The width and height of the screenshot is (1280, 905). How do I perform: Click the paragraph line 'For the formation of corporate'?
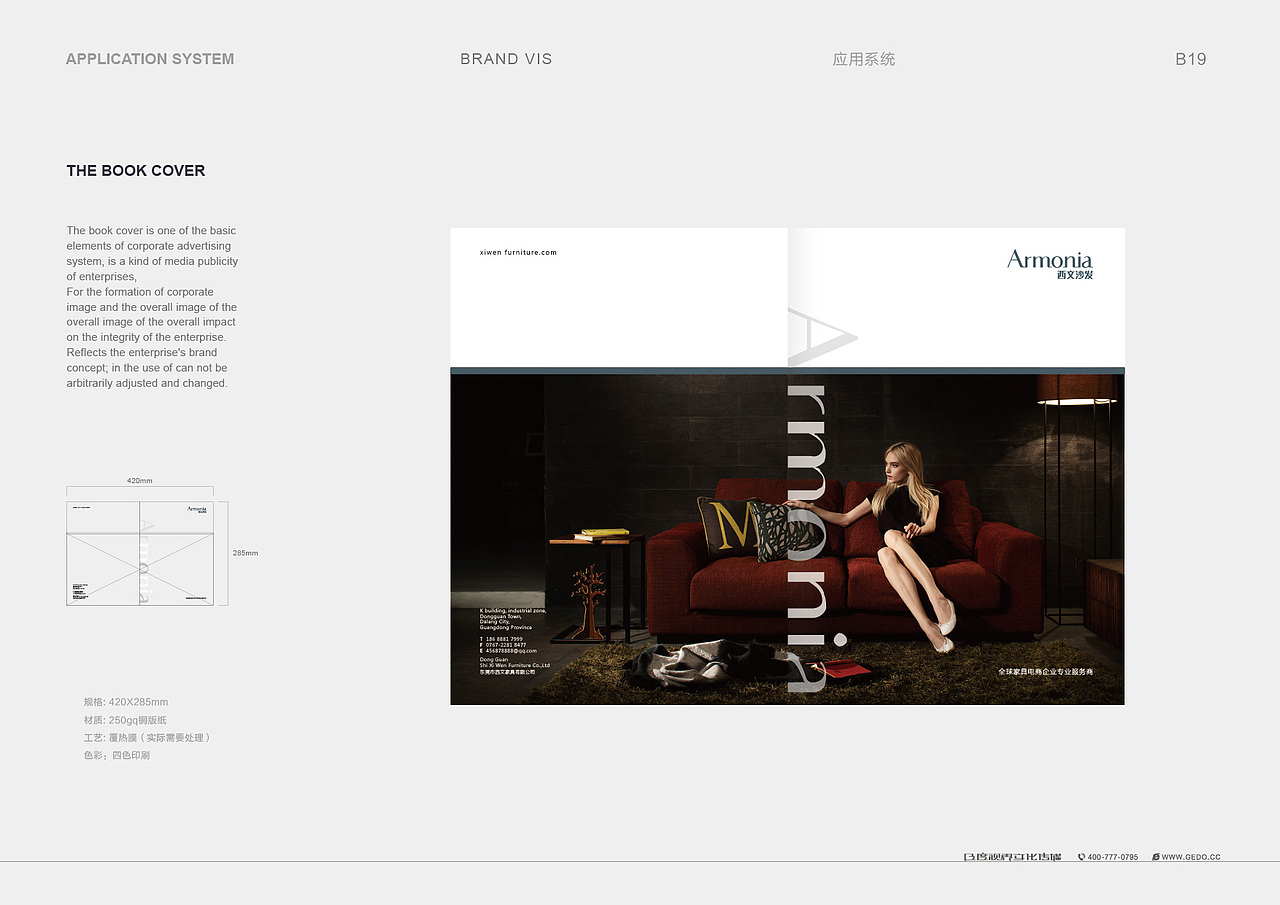click(140, 292)
